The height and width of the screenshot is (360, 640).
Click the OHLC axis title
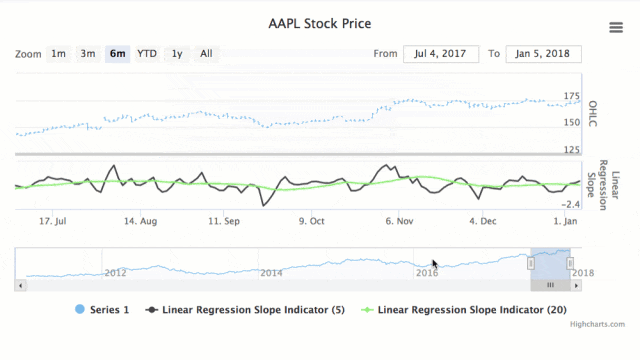pyautogui.click(x=593, y=114)
